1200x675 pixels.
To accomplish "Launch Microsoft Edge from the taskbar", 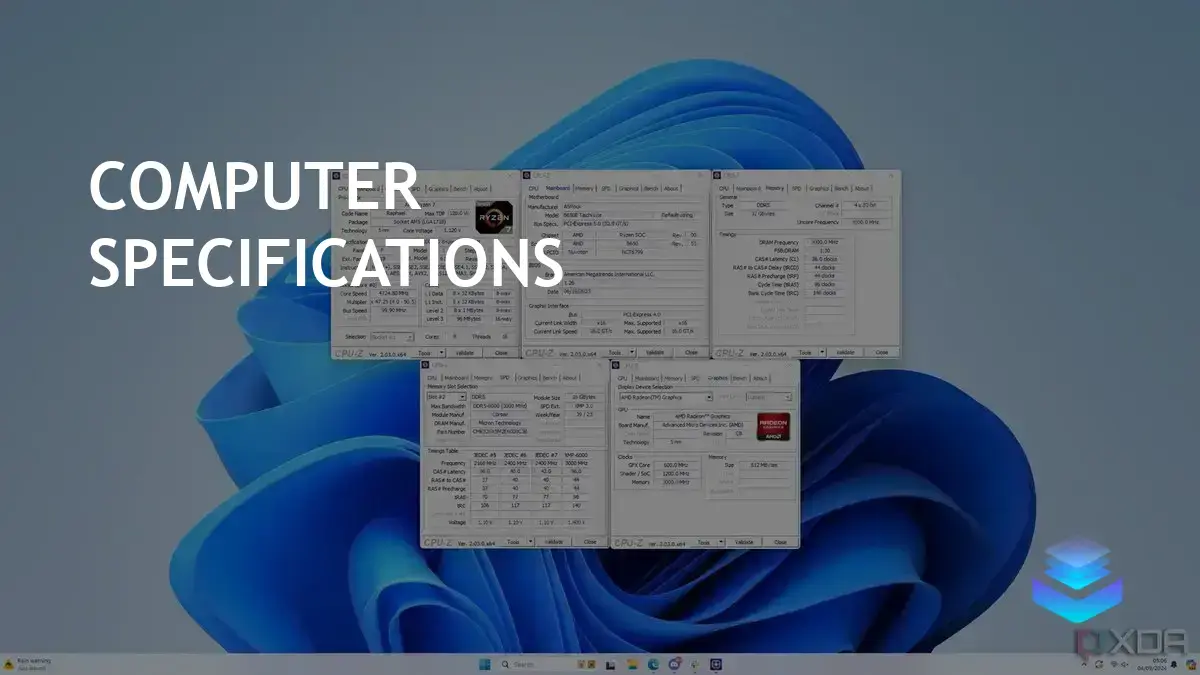I will coord(653,664).
